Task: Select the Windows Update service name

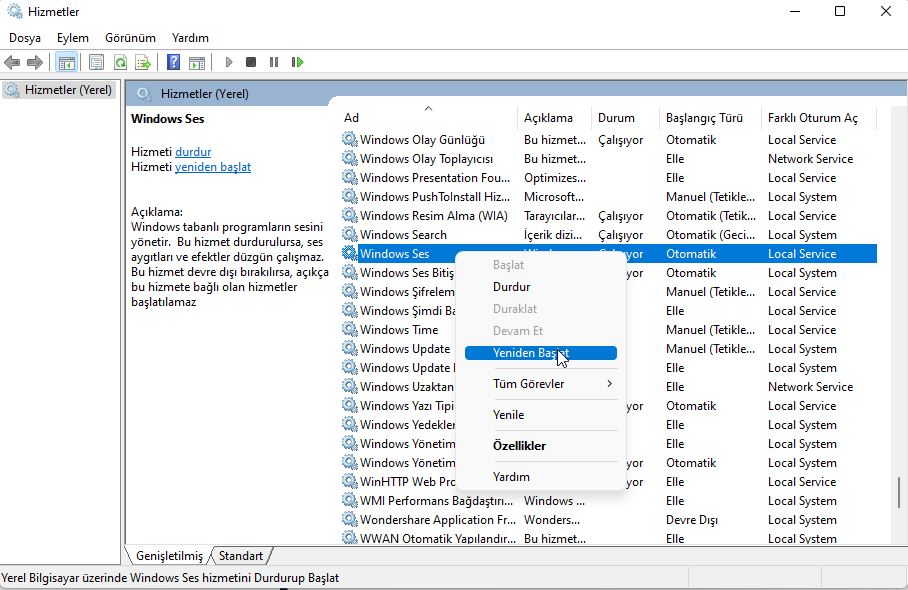Action: (405, 349)
